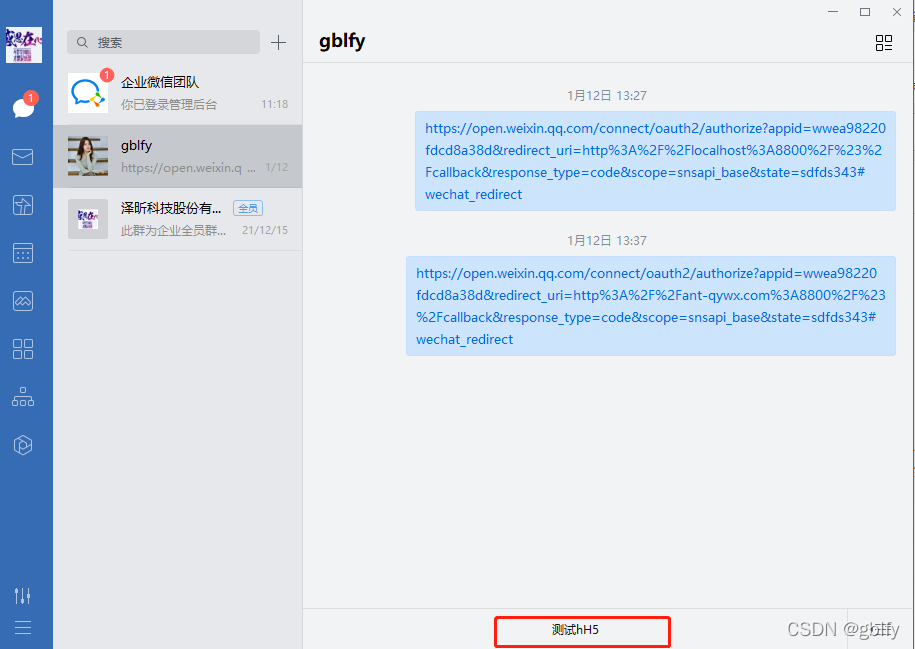
Task: Click the 1月12日 13:27 timestamp
Action: pyautogui.click(x=607, y=96)
